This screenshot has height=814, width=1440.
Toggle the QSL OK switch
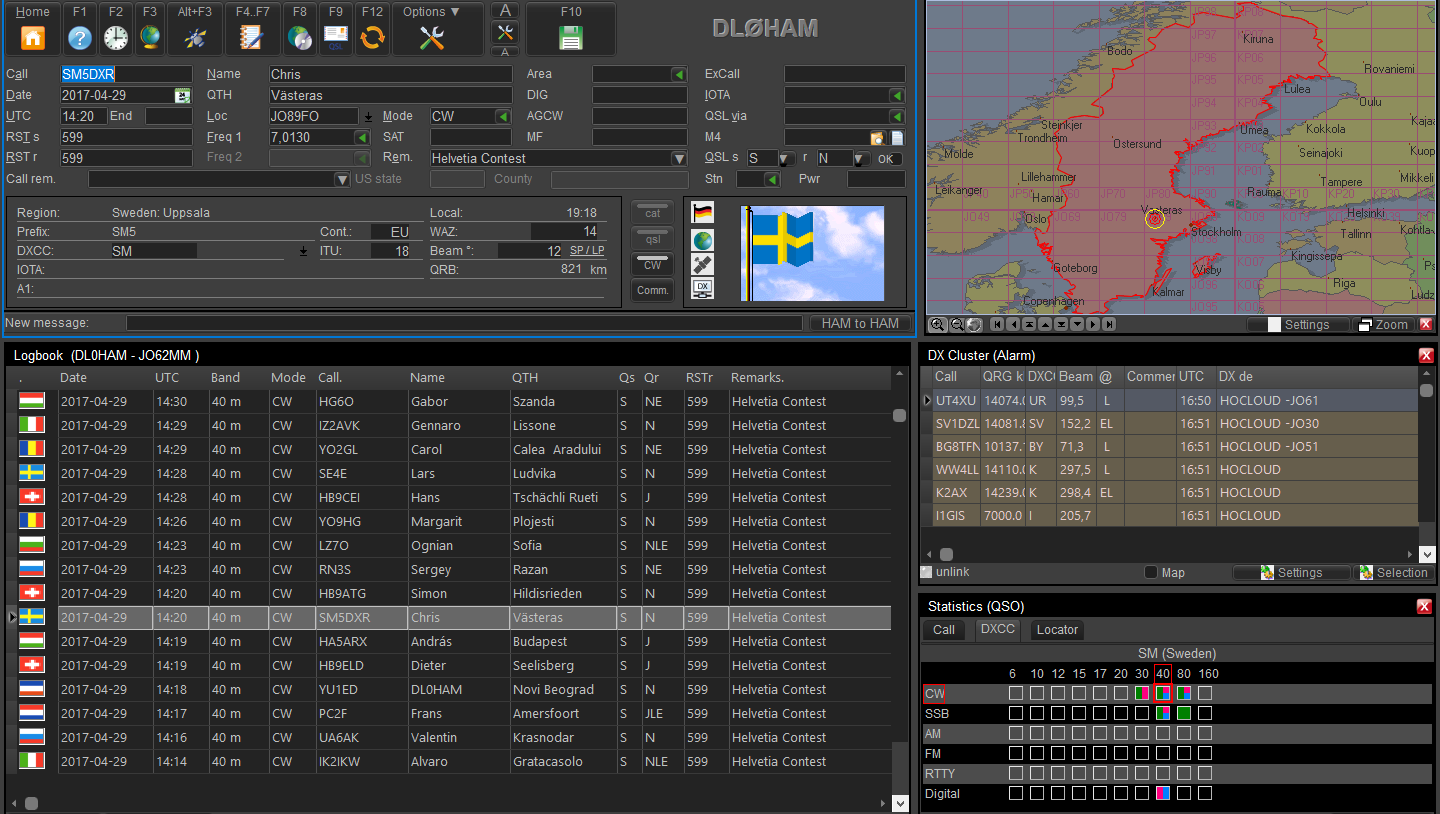pyautogui.click(x=887, y=158)
